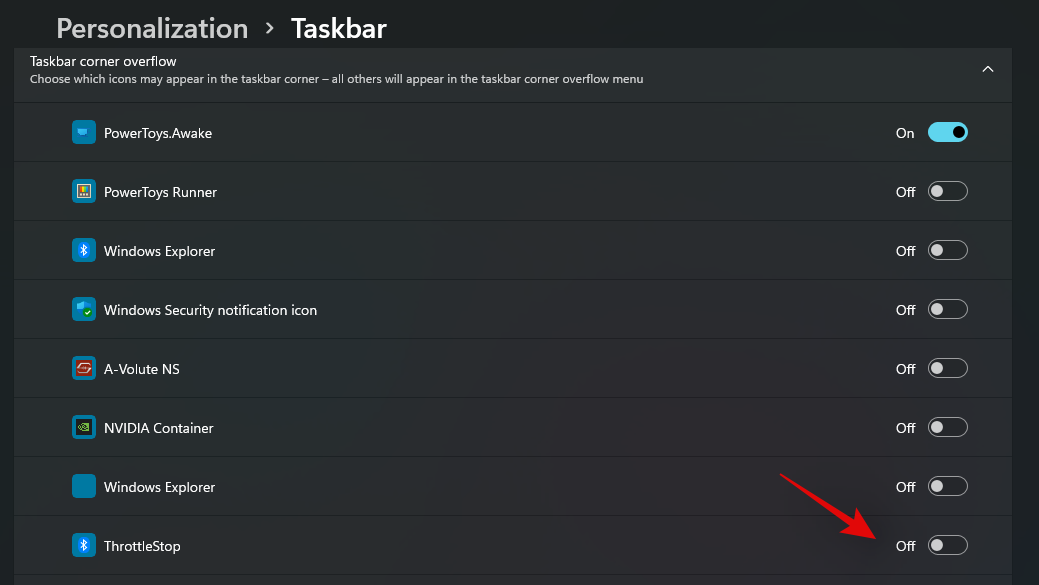
Task: Enable the PowerToys Runner toggle
Action: (x=947, y=190)
